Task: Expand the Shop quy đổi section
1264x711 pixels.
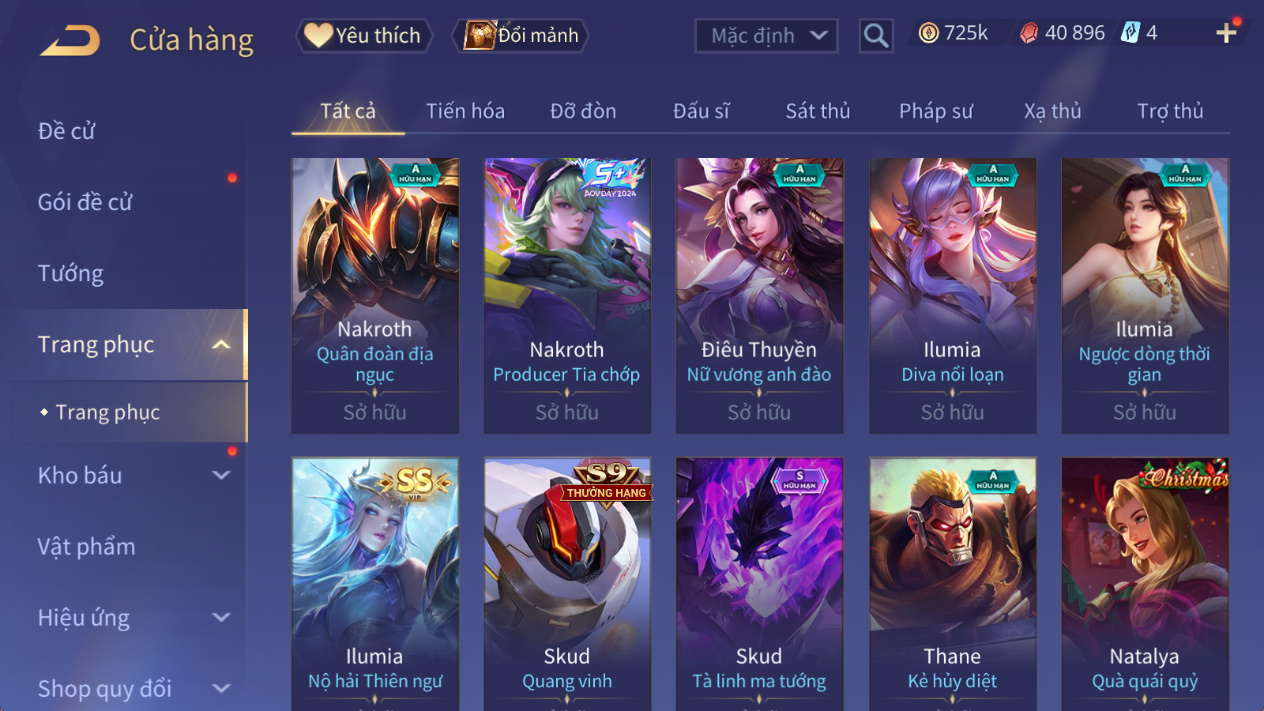Action: [221, 689]
